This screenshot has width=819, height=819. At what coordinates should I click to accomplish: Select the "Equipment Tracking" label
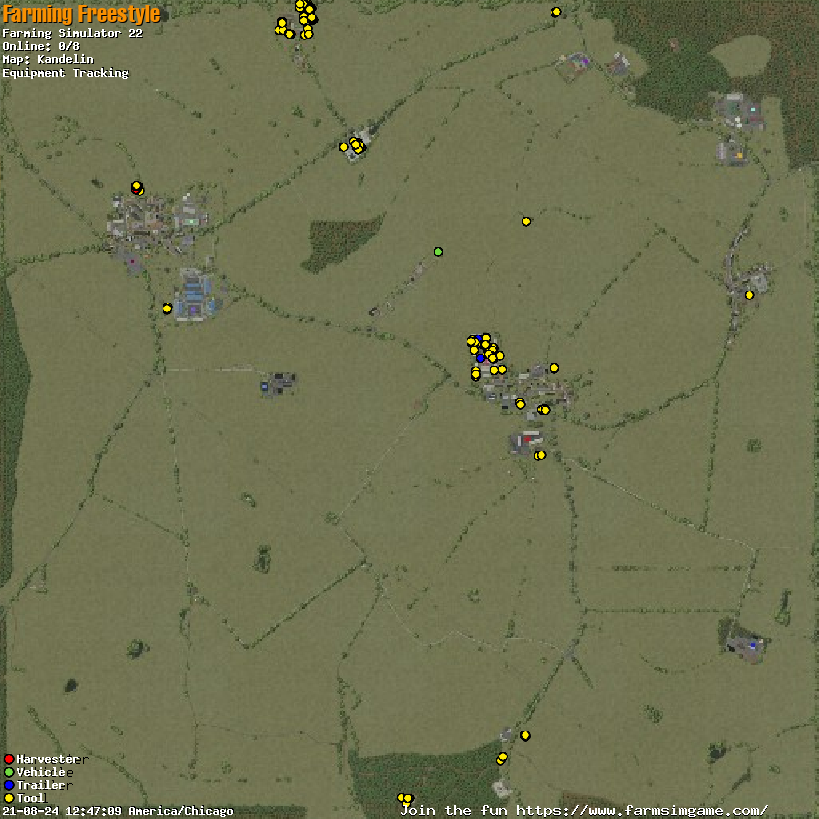pos(65,73)
